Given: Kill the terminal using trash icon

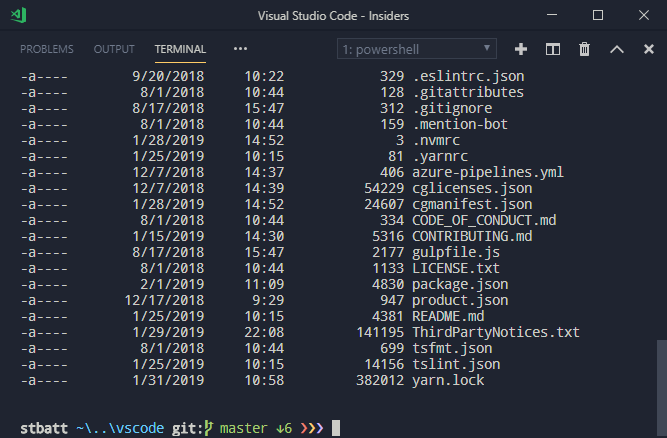Looking at the screenshot, I should click(585, 49).
